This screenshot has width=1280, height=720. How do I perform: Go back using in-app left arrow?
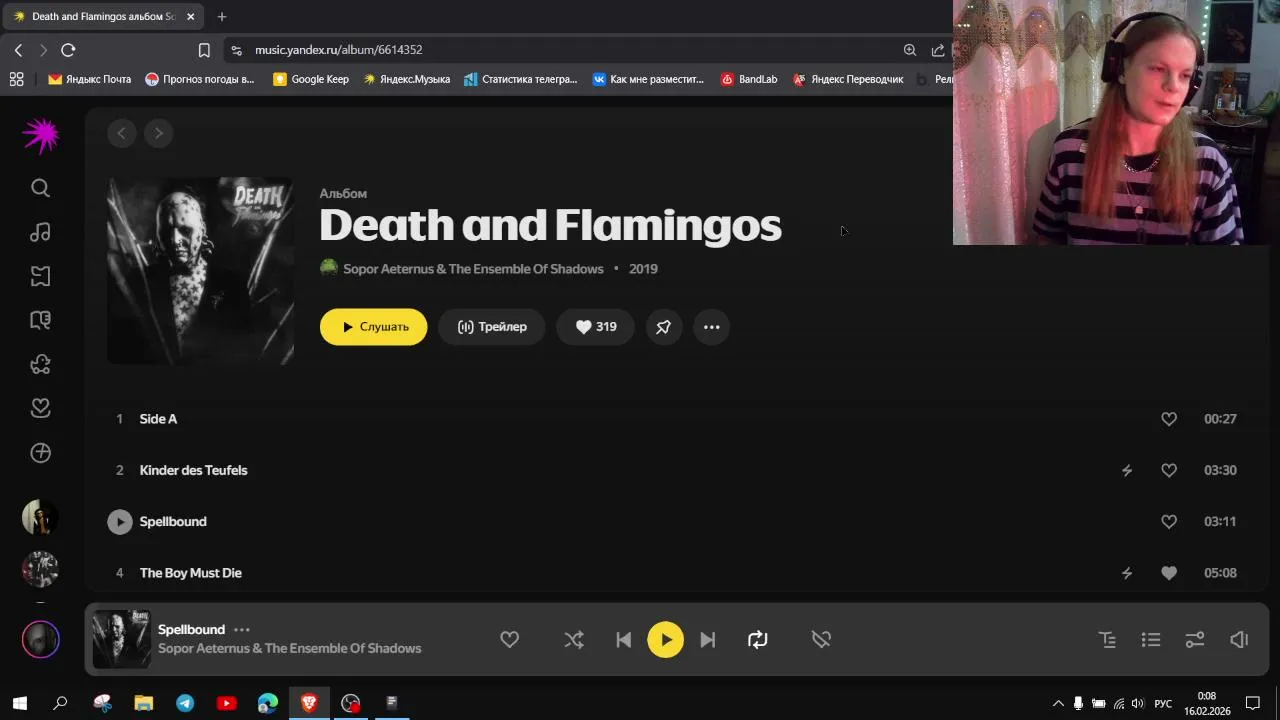(x=122, y=133)
